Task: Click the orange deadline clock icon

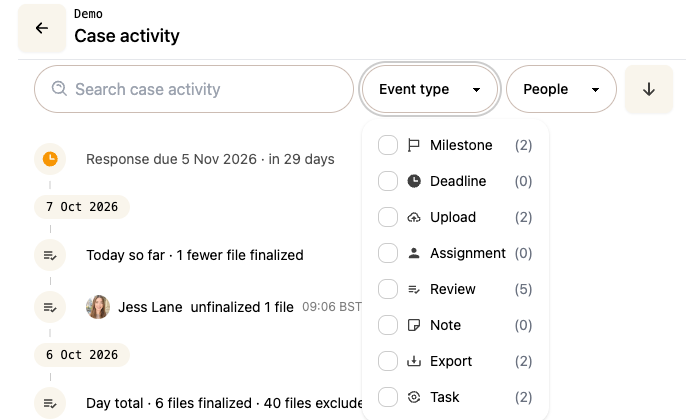Action: click(x=50, y=159)
